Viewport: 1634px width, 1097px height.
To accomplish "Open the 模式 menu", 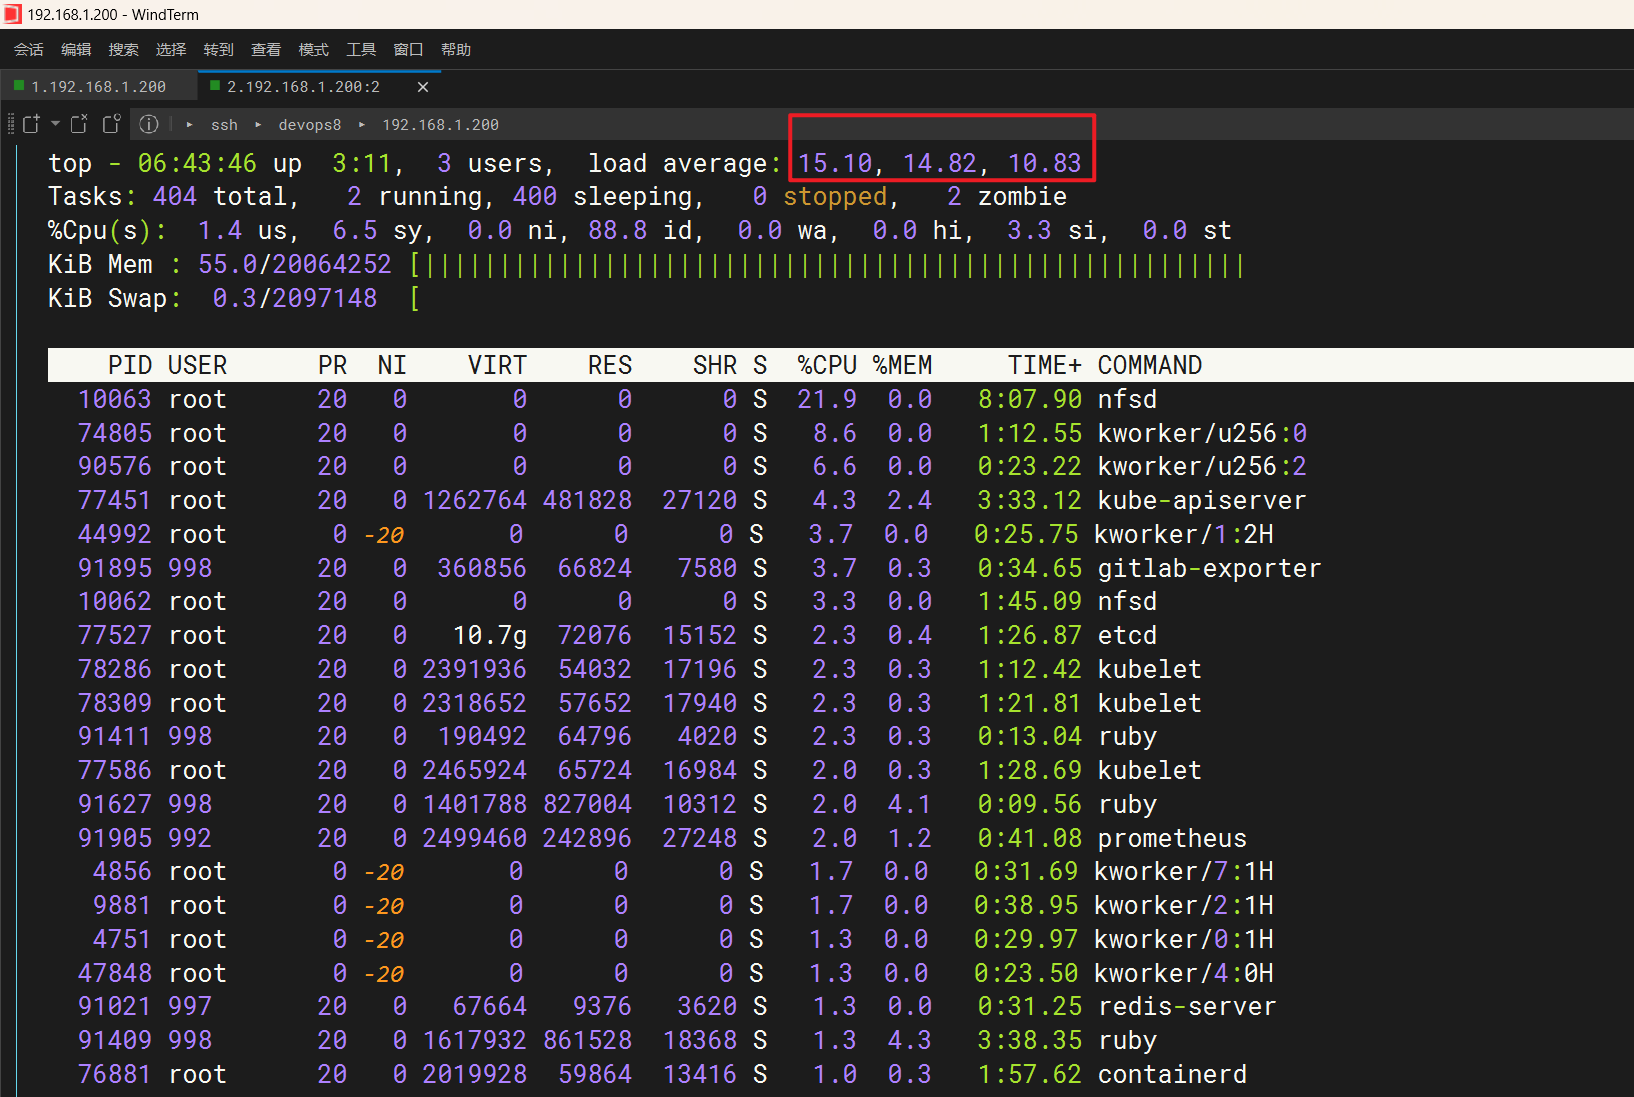I will [314, 49].
